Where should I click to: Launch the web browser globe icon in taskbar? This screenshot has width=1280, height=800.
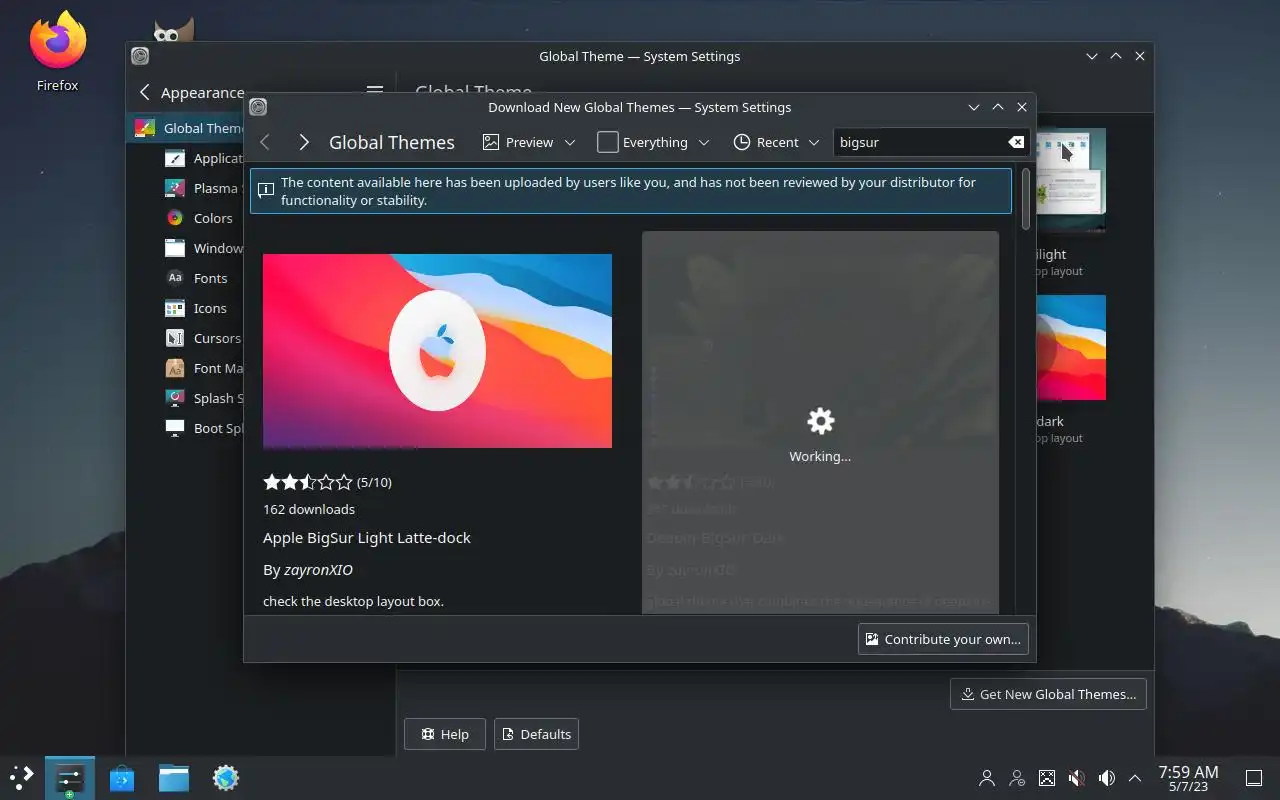[226, 777]
